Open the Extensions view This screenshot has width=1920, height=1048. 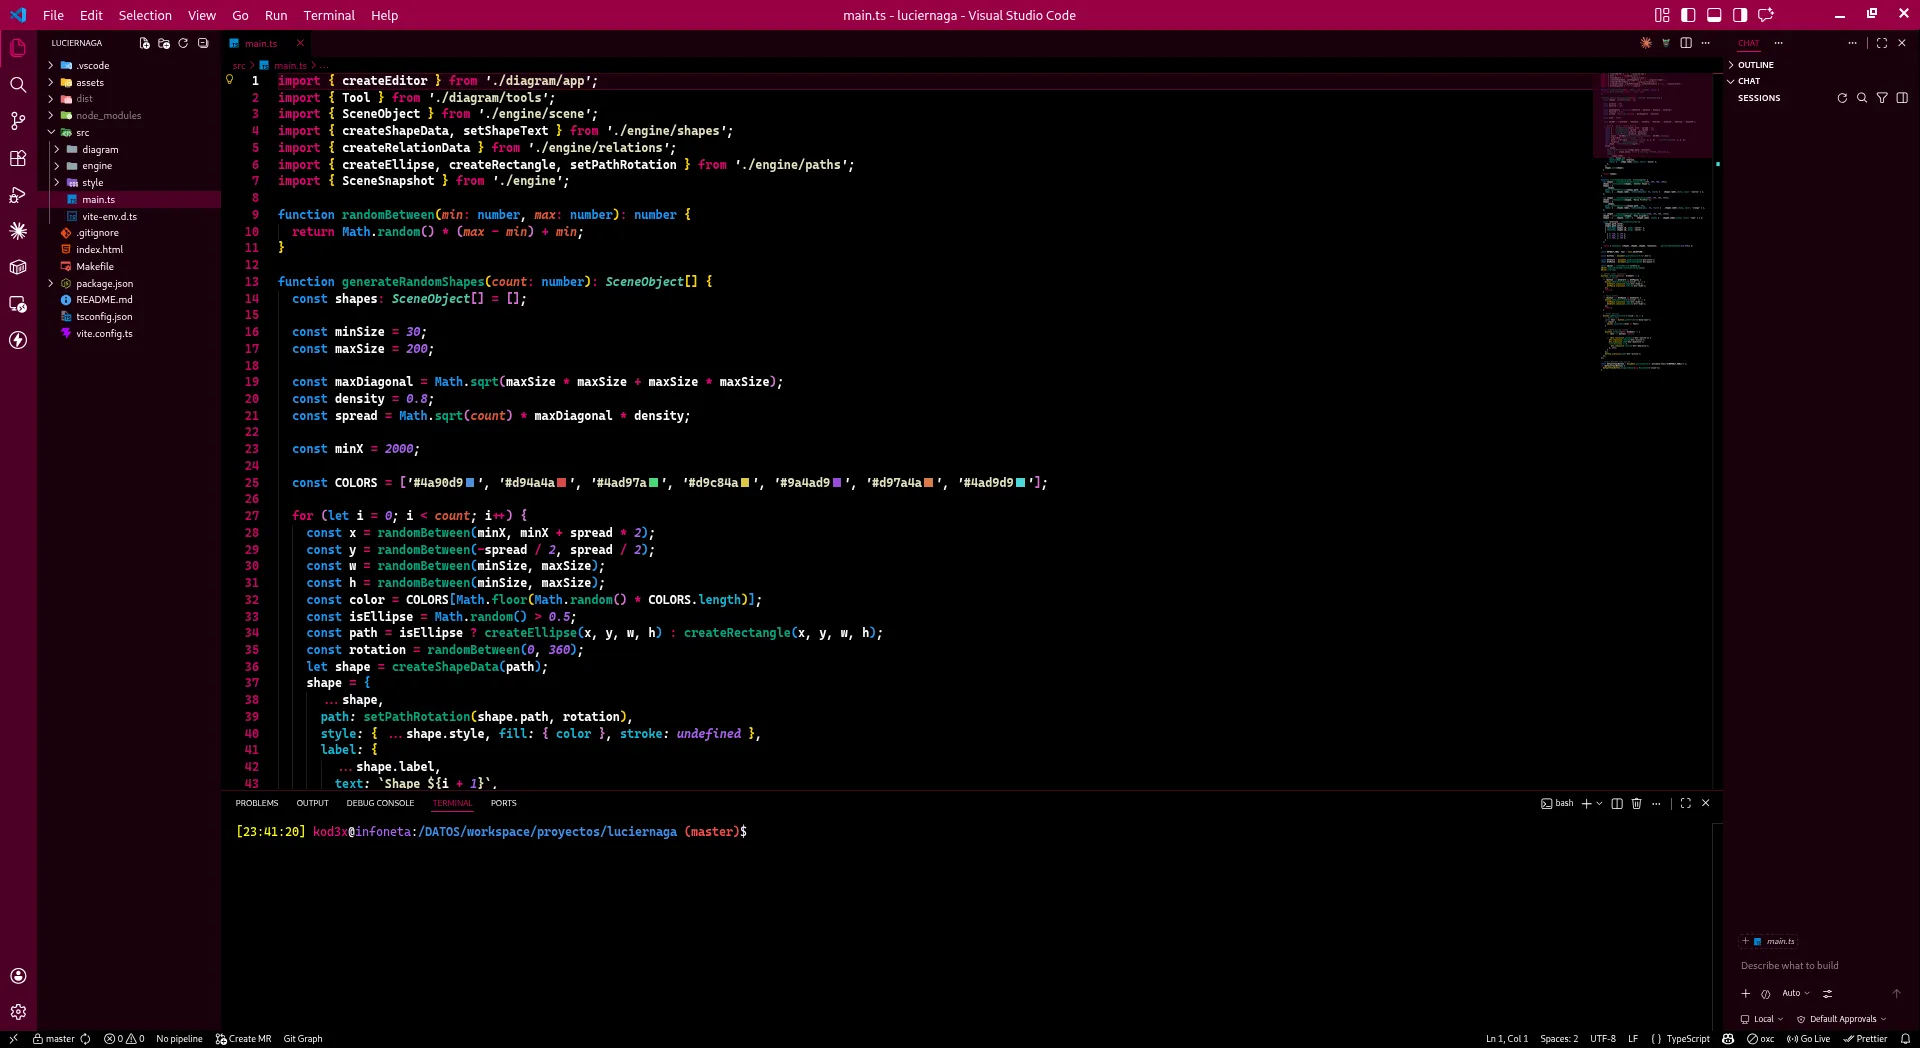coord(18,158)
